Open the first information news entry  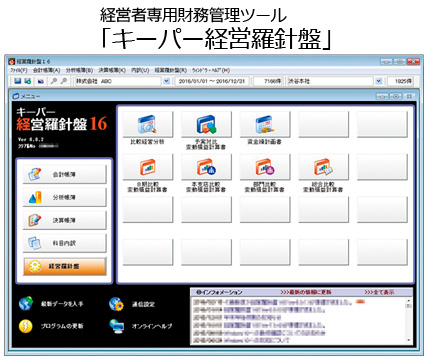[x=273, y=302]
